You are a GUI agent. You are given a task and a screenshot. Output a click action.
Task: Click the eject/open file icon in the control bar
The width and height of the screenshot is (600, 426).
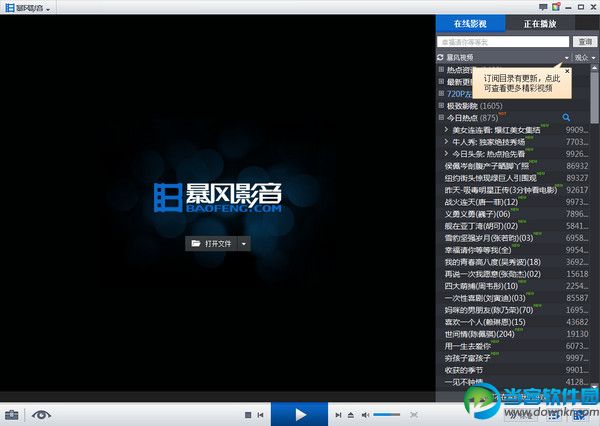pyautogui.click(x=352, y=414)
